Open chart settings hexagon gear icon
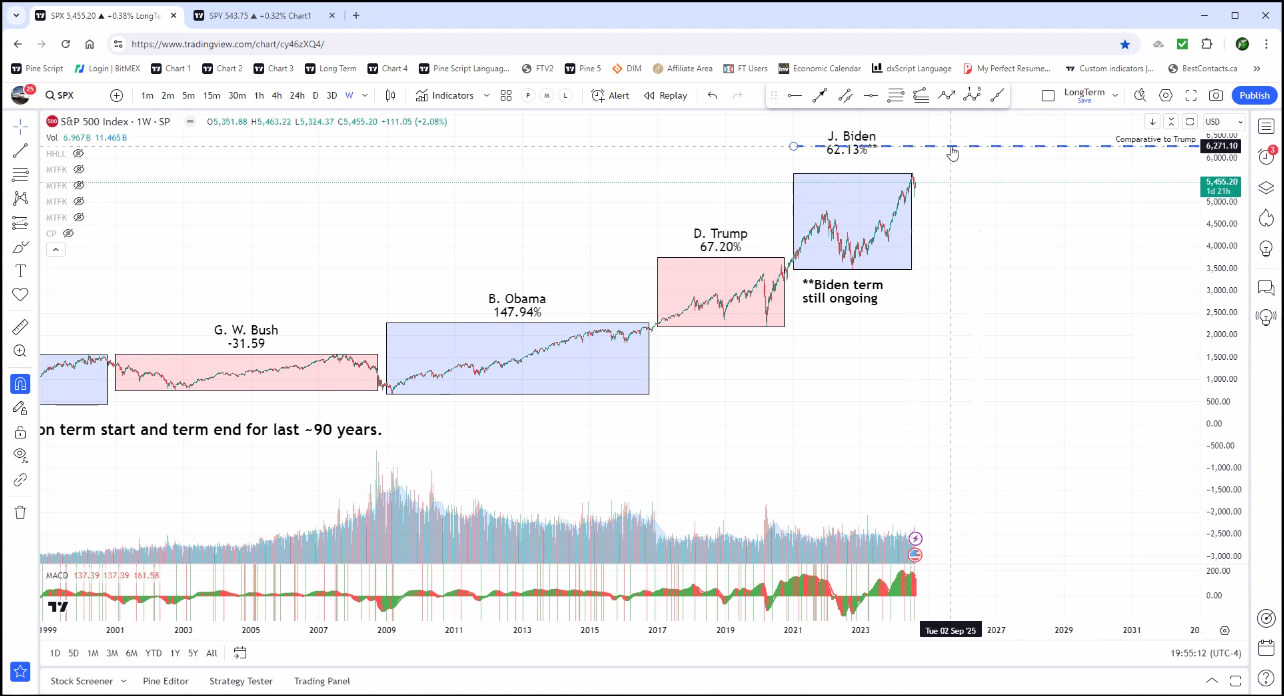 1166,96
